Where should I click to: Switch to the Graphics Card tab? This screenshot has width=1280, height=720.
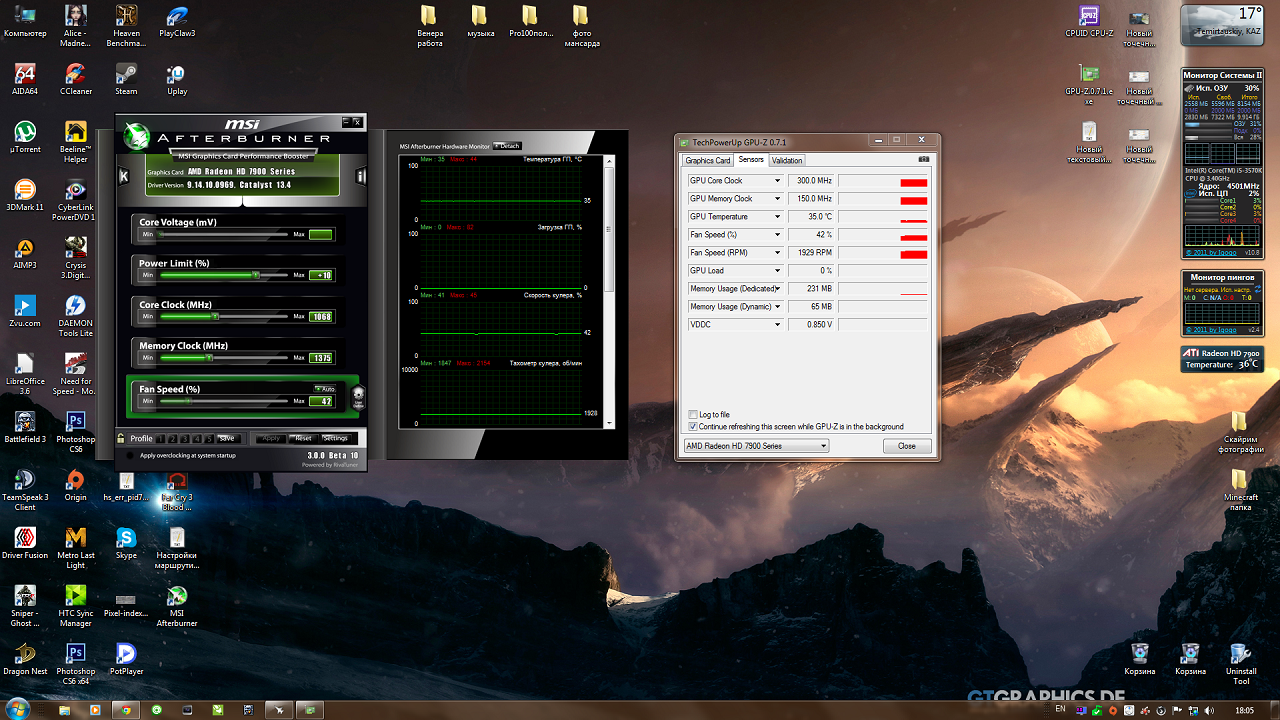pos(708,160)
